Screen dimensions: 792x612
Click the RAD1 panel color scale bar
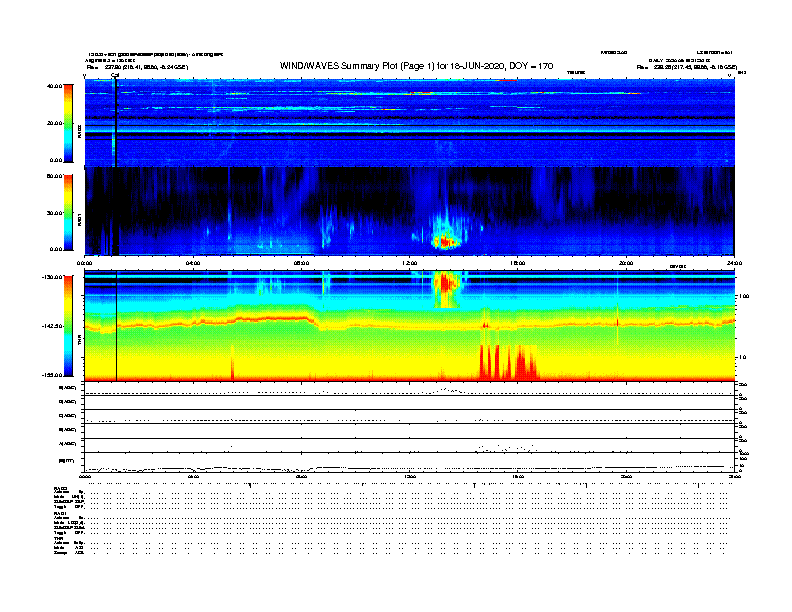pyautogui.click(x=68, y=213)
